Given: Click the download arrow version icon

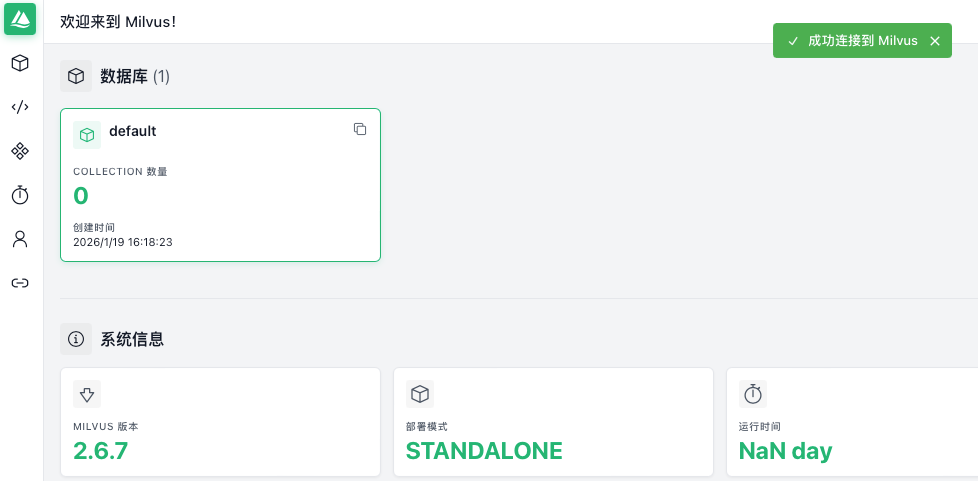Looking at the screenshot, I should coord(87,393).
